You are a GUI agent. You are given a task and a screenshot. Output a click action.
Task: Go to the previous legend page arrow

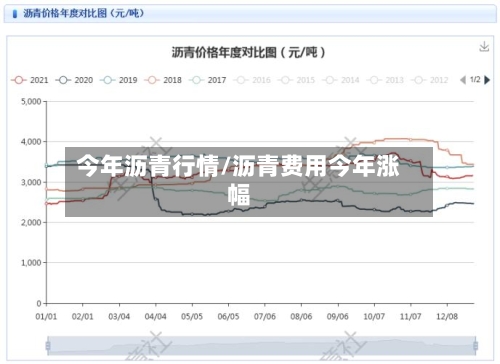[x=463, y=80]
